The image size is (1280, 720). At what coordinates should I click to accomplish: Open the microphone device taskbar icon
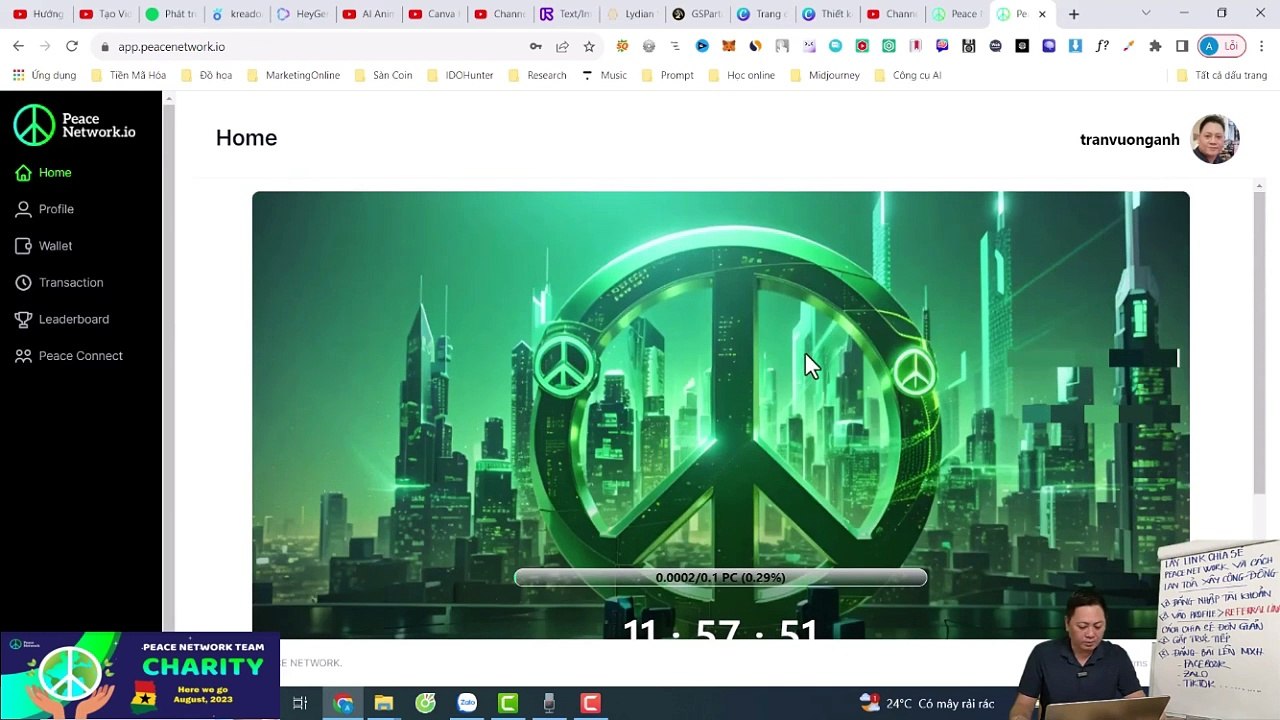[x=549, y=703]
